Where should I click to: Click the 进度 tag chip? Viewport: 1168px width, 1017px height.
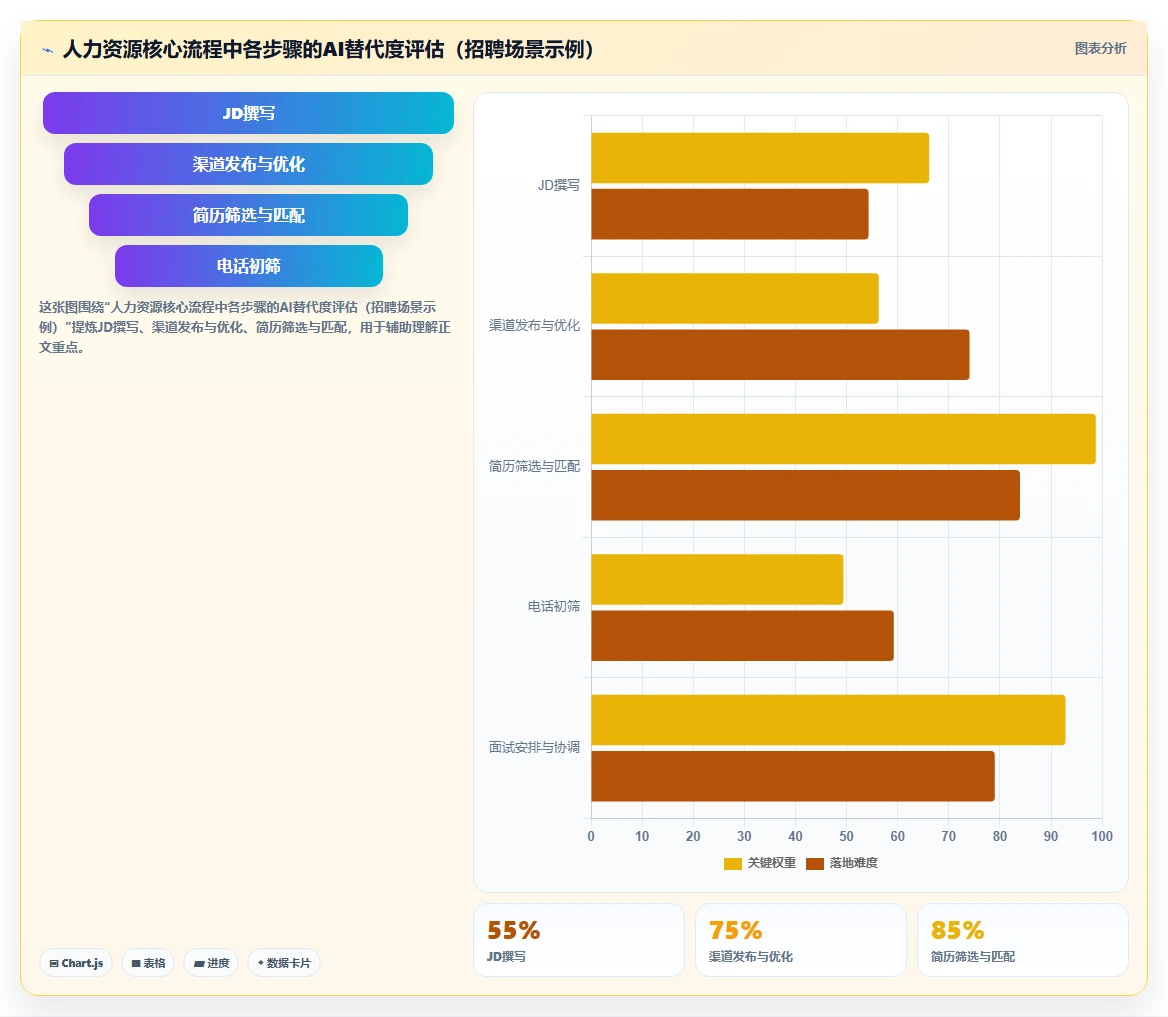pos(212,963)
